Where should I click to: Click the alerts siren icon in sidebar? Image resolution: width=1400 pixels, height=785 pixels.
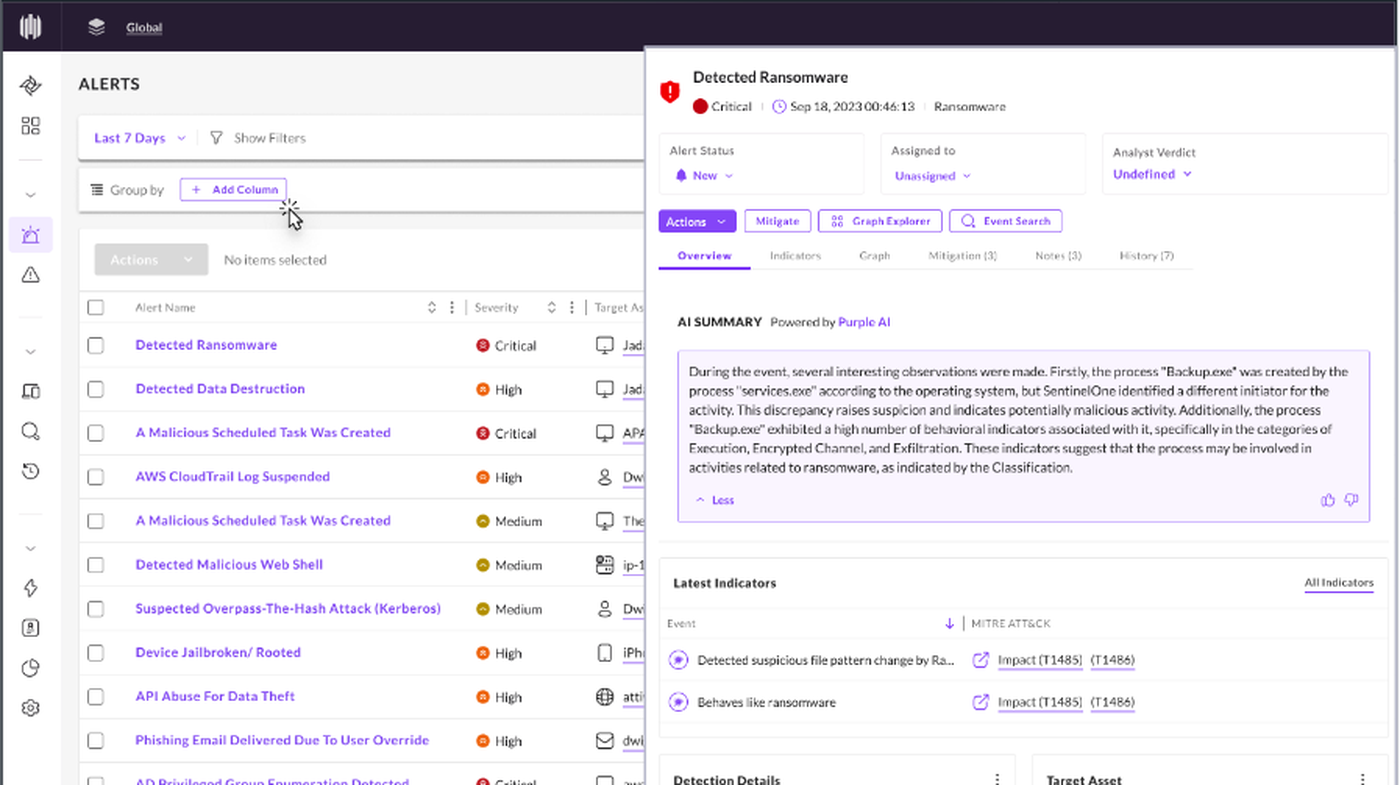[31, 236]
